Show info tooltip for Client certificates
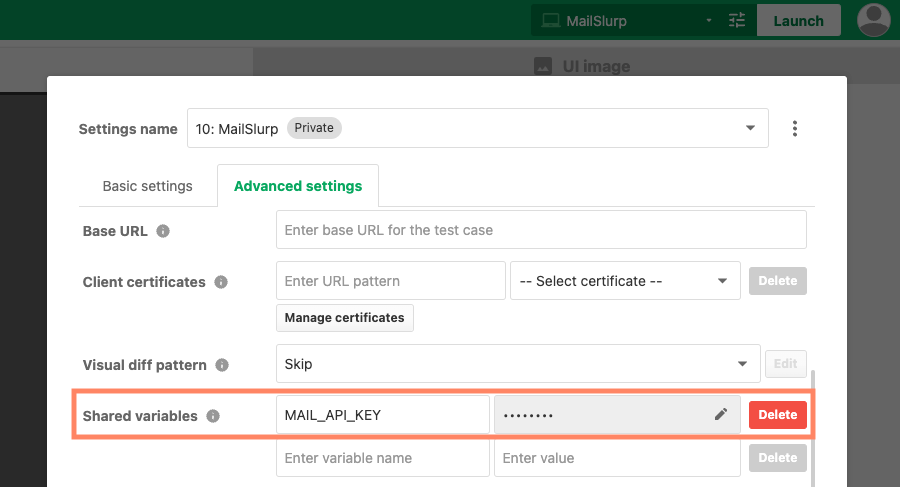Viewport: 900px width, 487px height. [x=221, y=282]
